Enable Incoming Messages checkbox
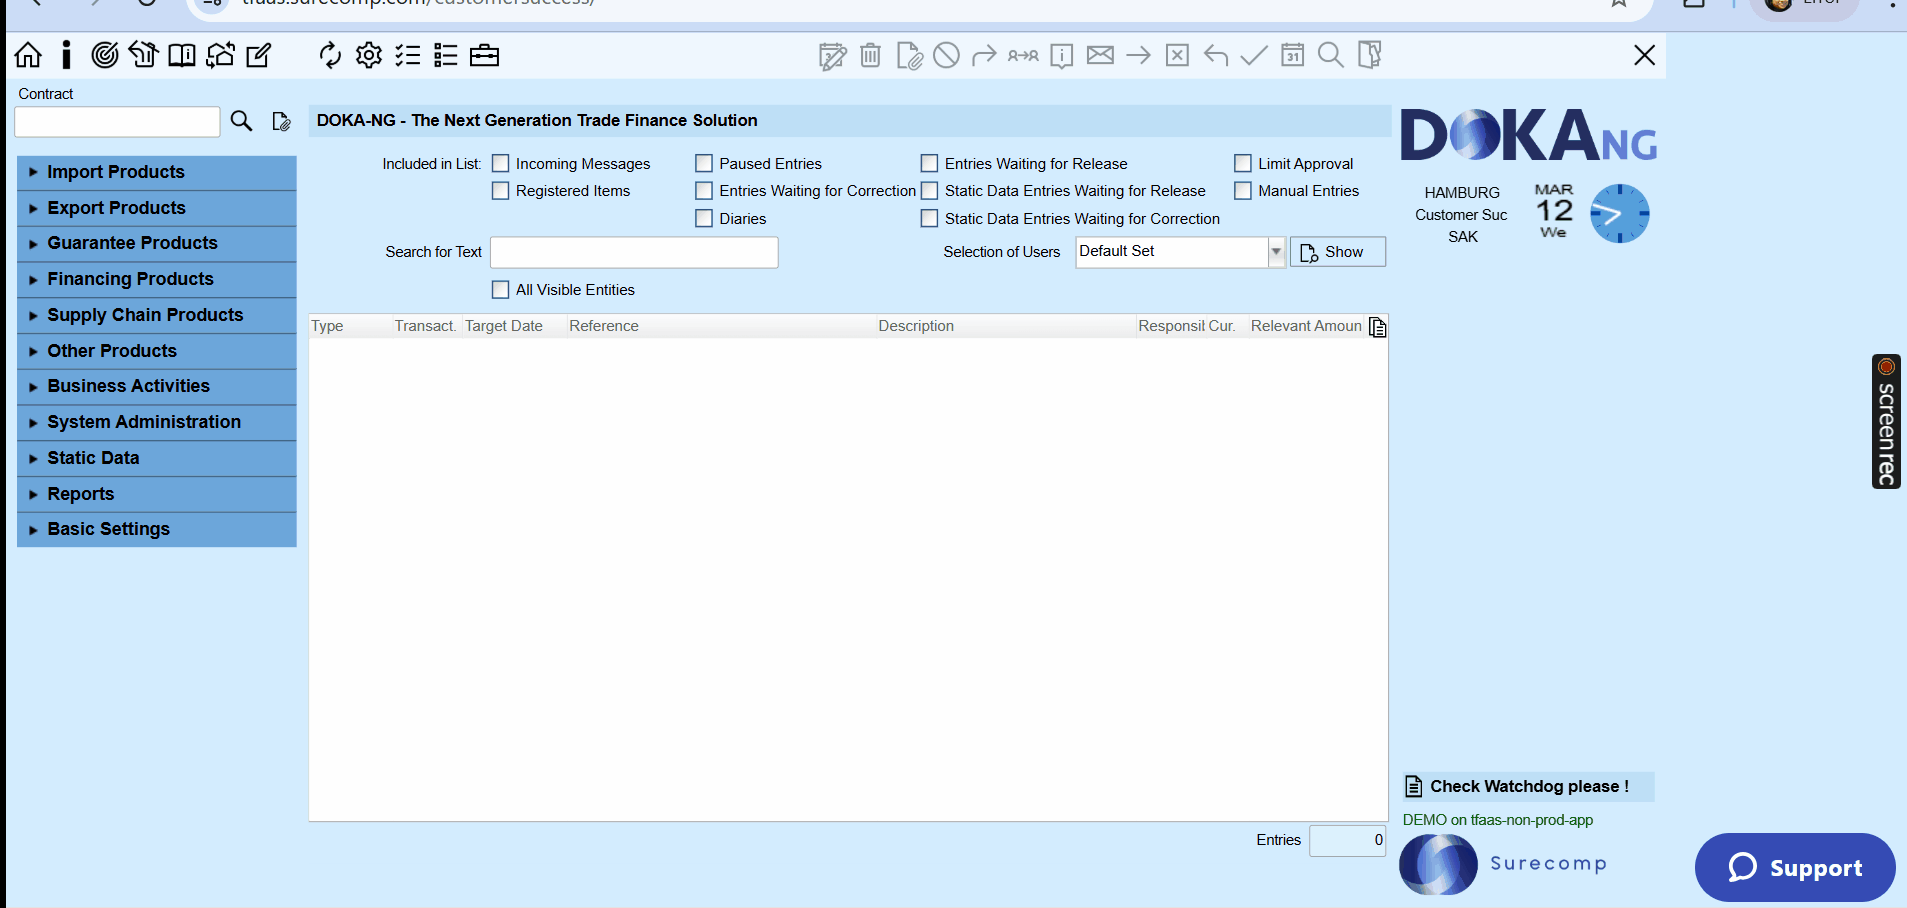 [x=501, y=163]
